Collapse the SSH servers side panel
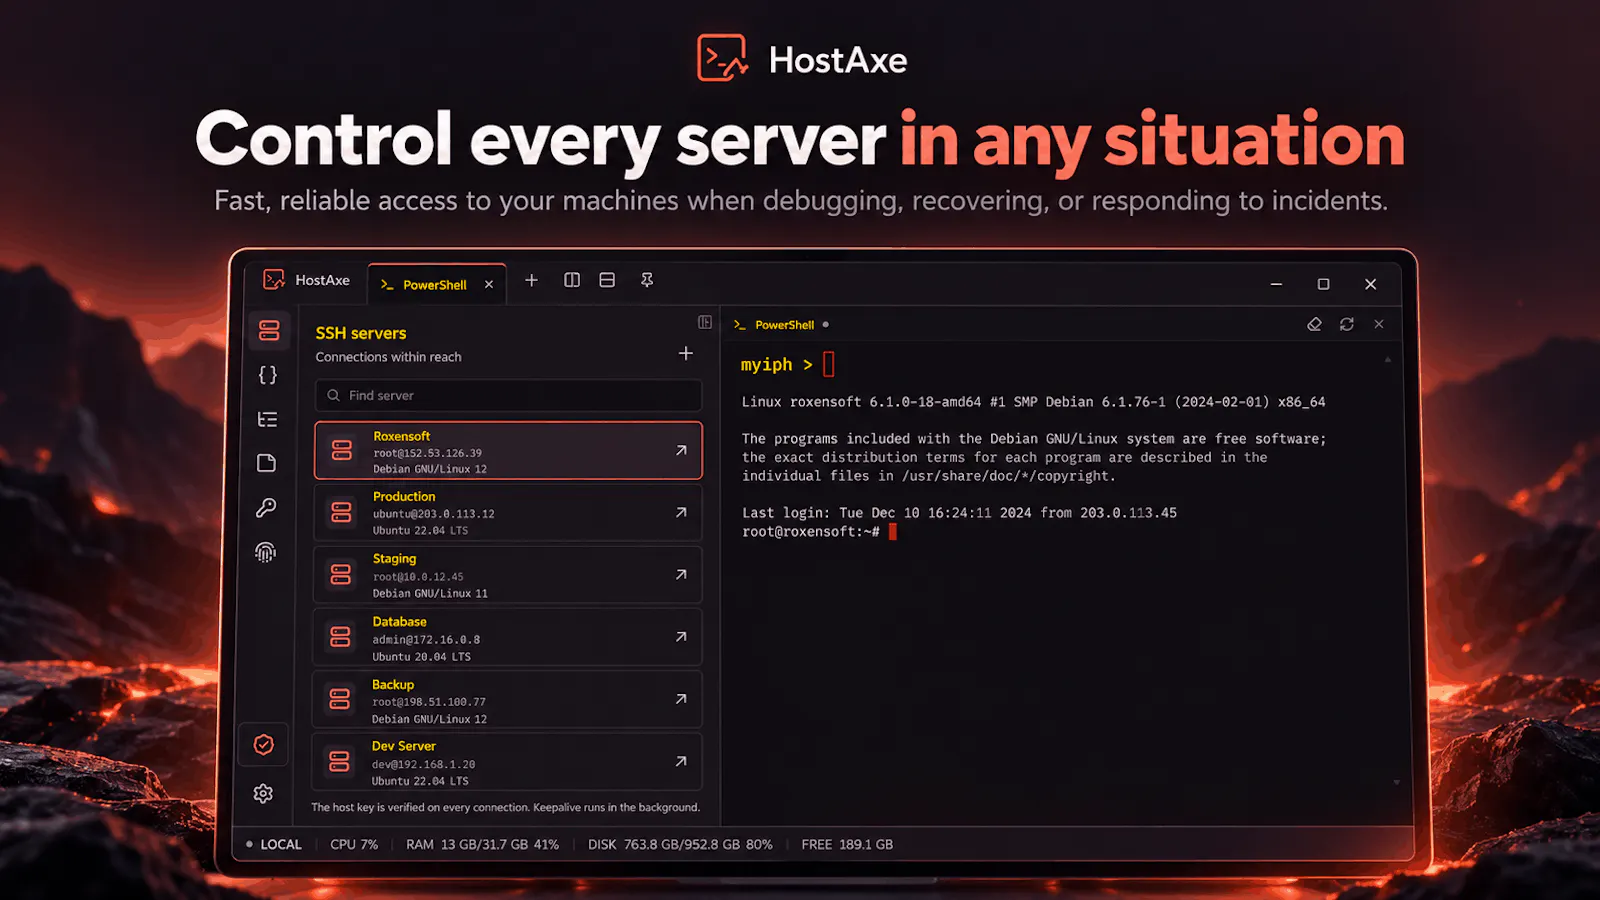The image size is (1600, 900). tap(705, 322)
